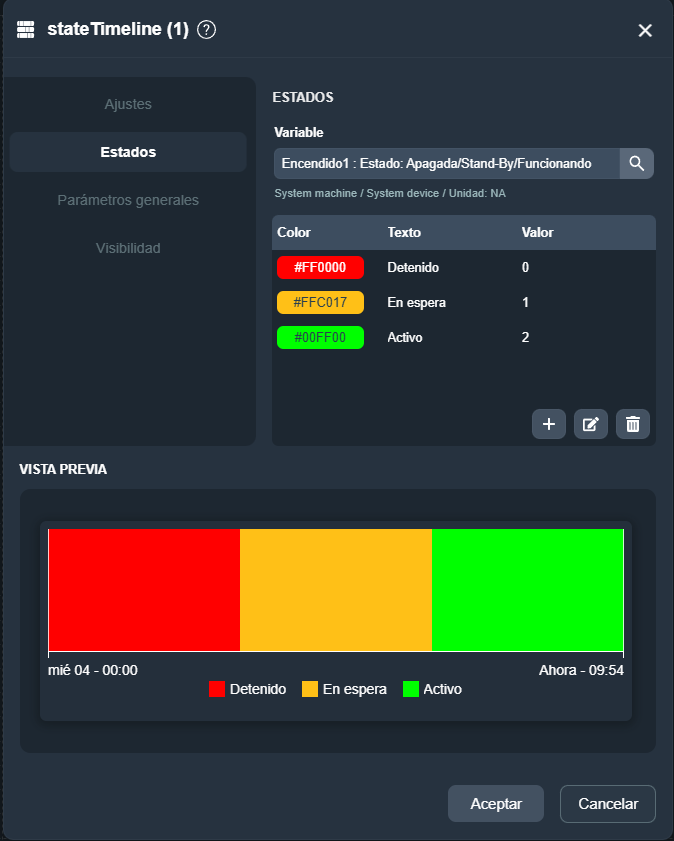This screenshot has height=841, width=674.
Task: Open the Ajustes tab
Action: point(128,104)
